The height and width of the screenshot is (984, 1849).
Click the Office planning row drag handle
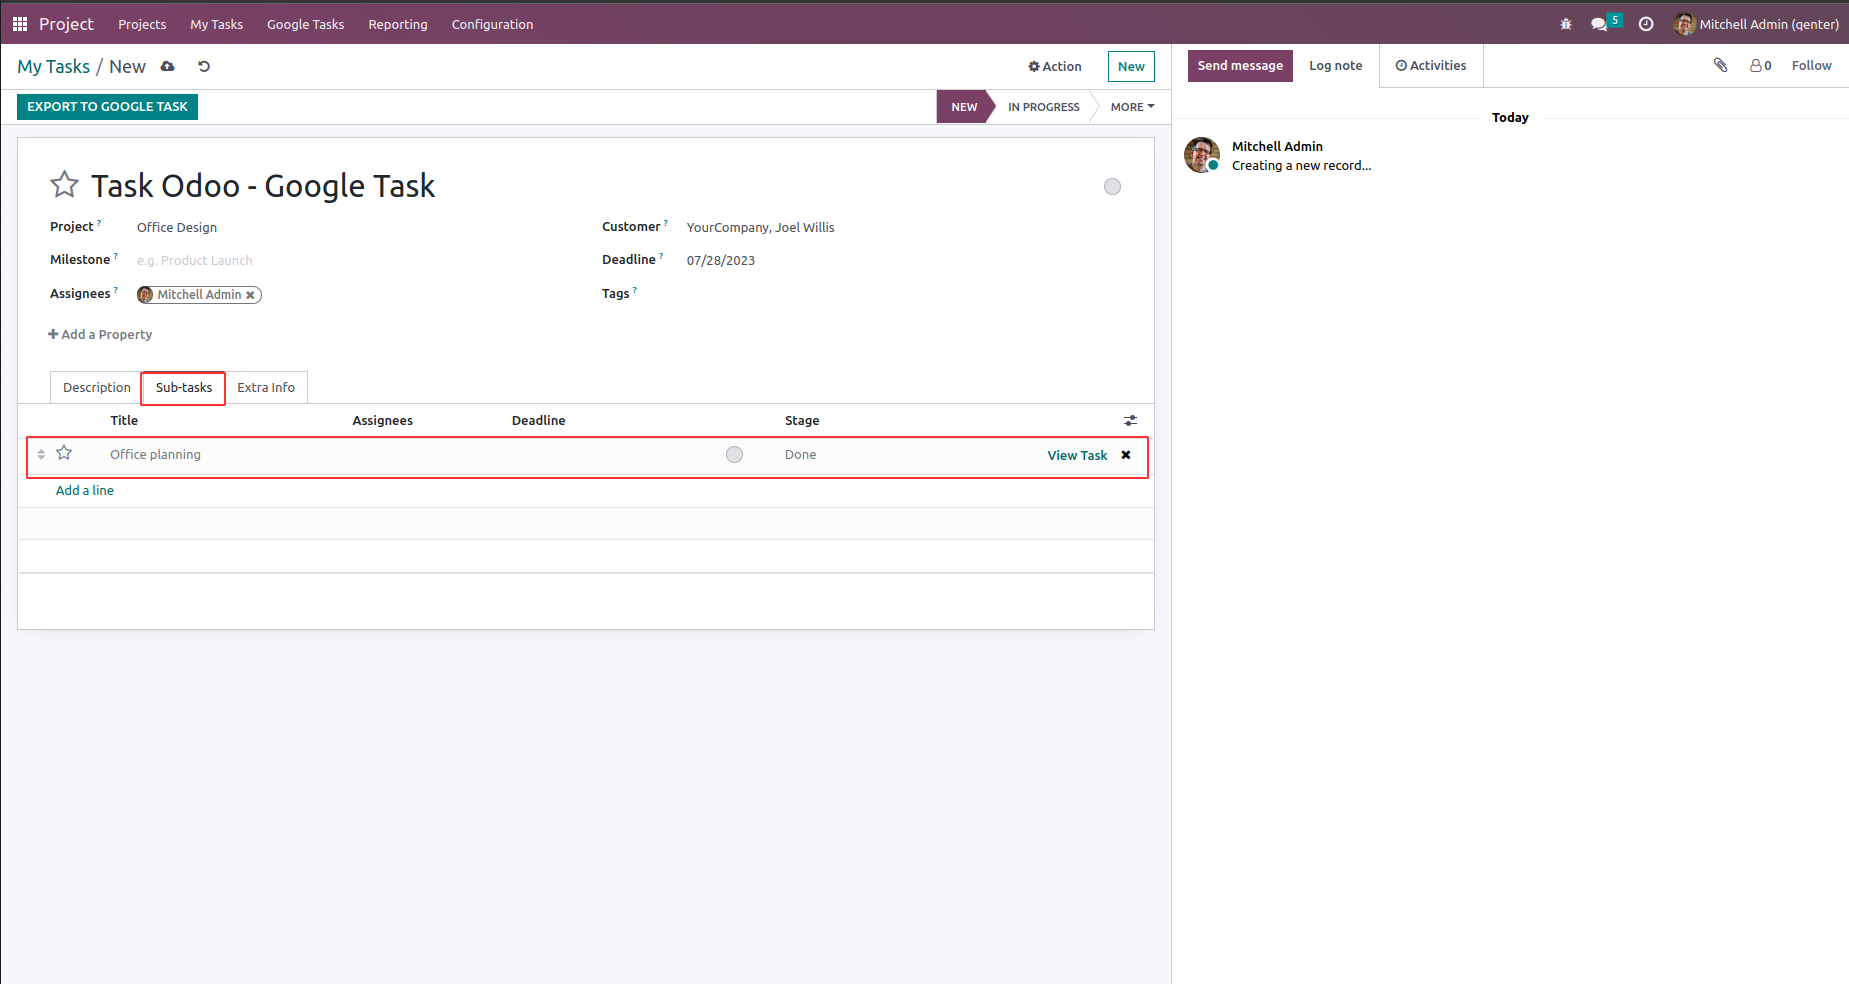(x=41, y=454)
